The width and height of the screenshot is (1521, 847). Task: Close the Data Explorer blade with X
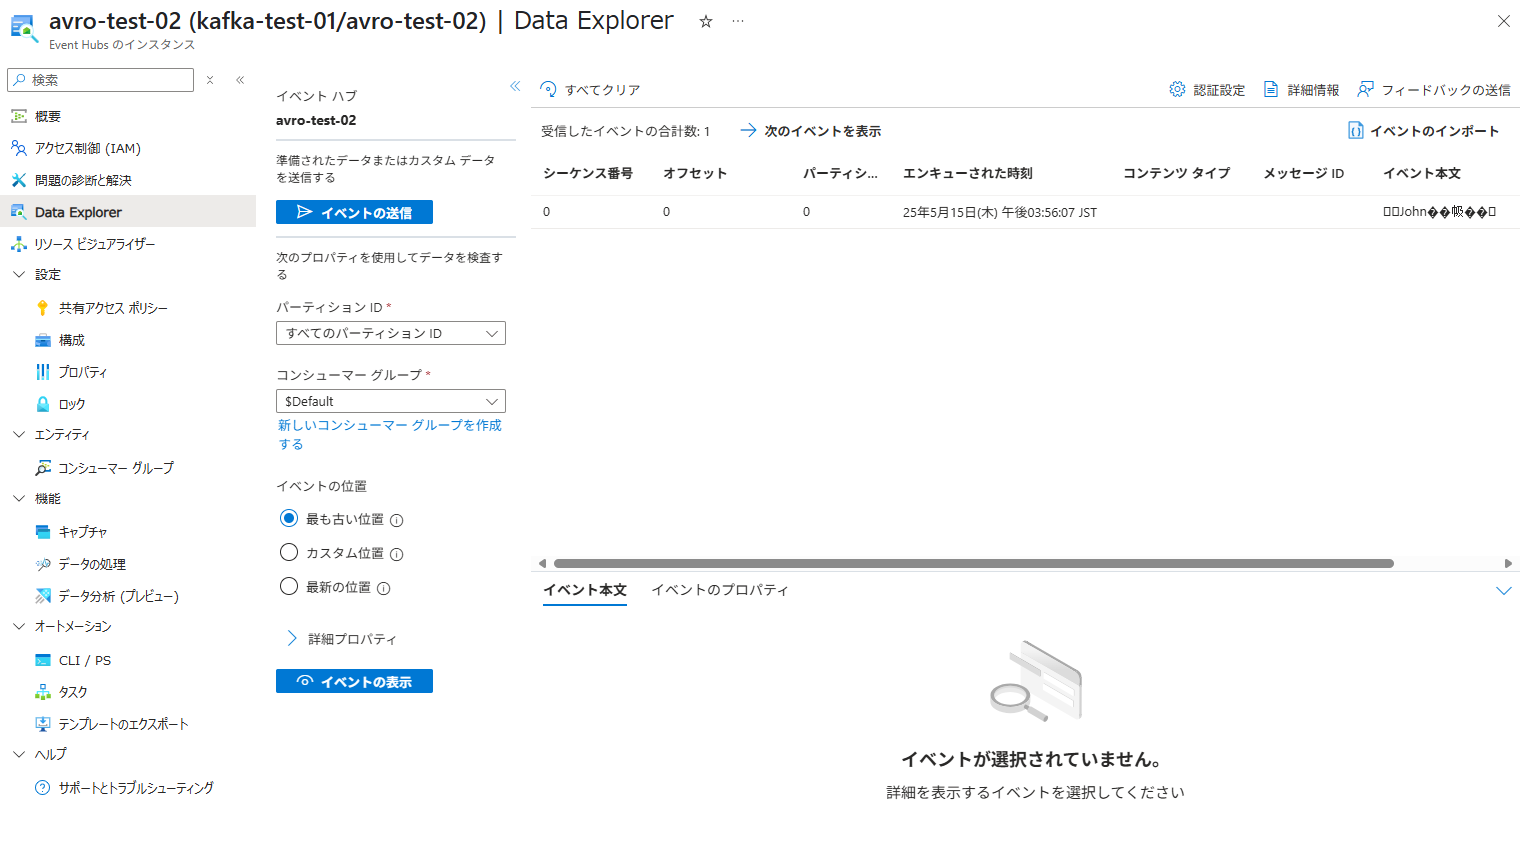pyautogui.click(x=1503, y=21)
